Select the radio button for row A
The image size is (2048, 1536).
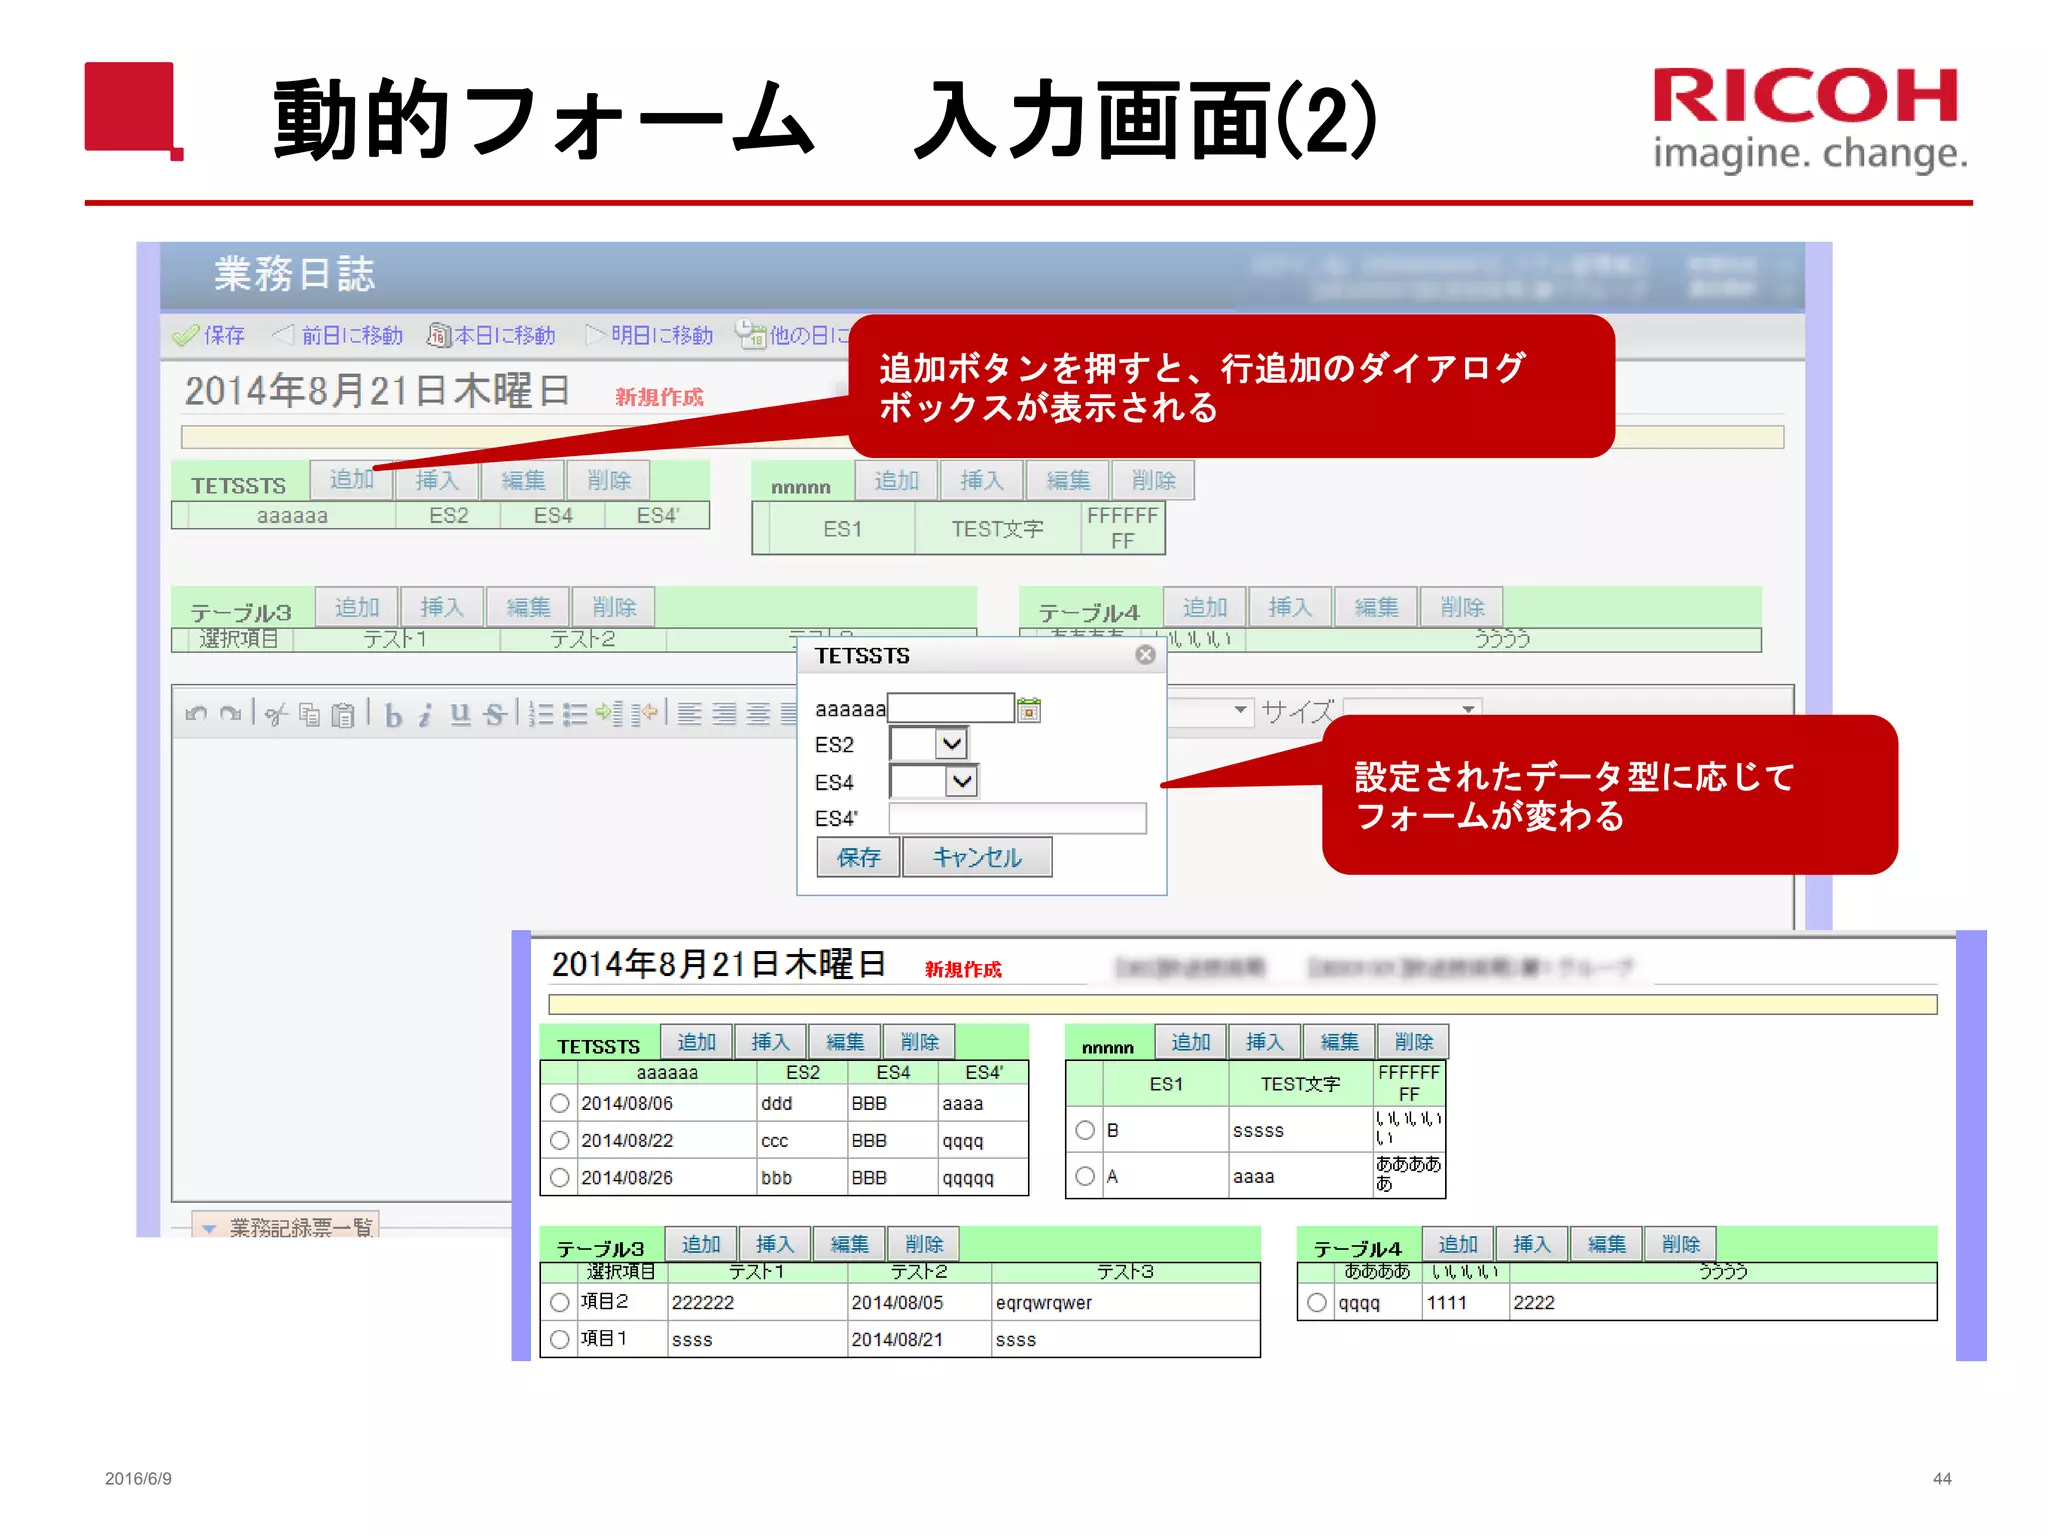tap(1085, 1176)
